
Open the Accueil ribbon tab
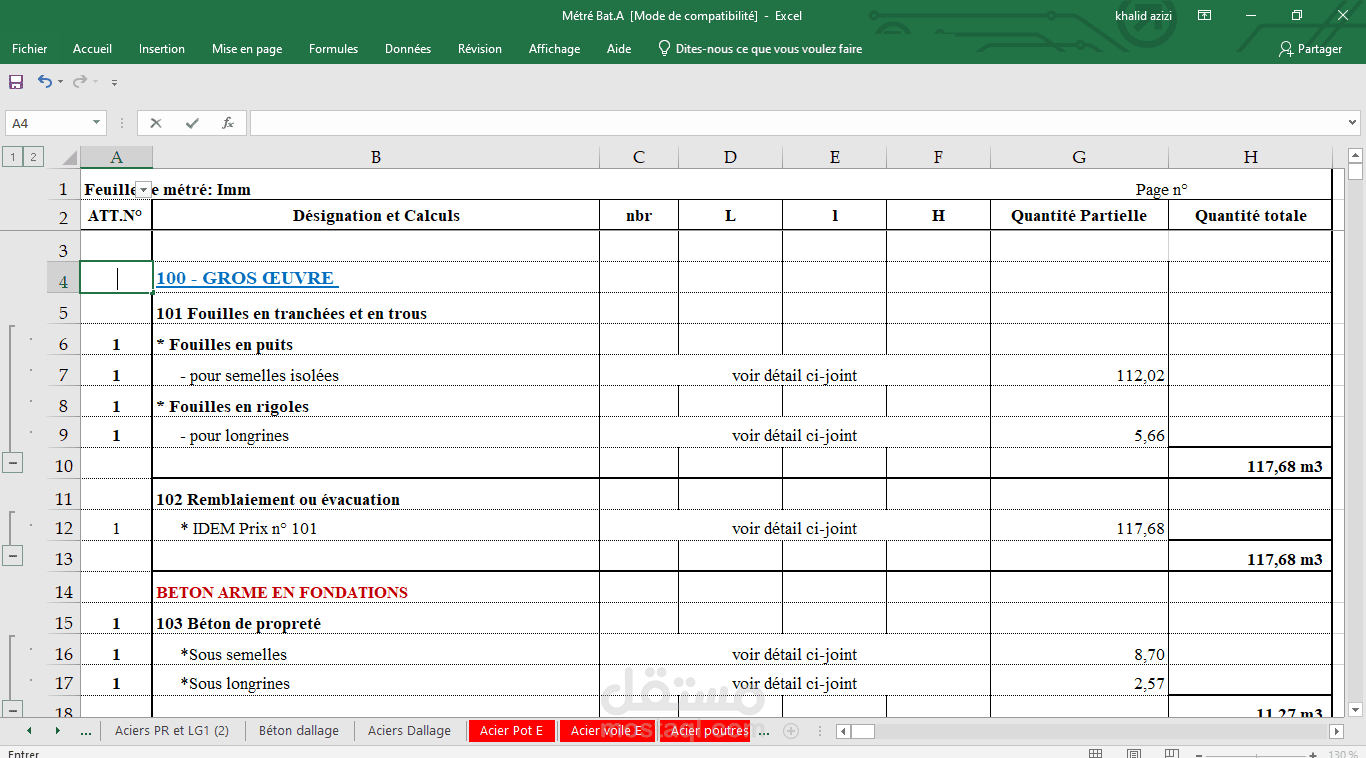pyautogui.click(x=92, y=49)
